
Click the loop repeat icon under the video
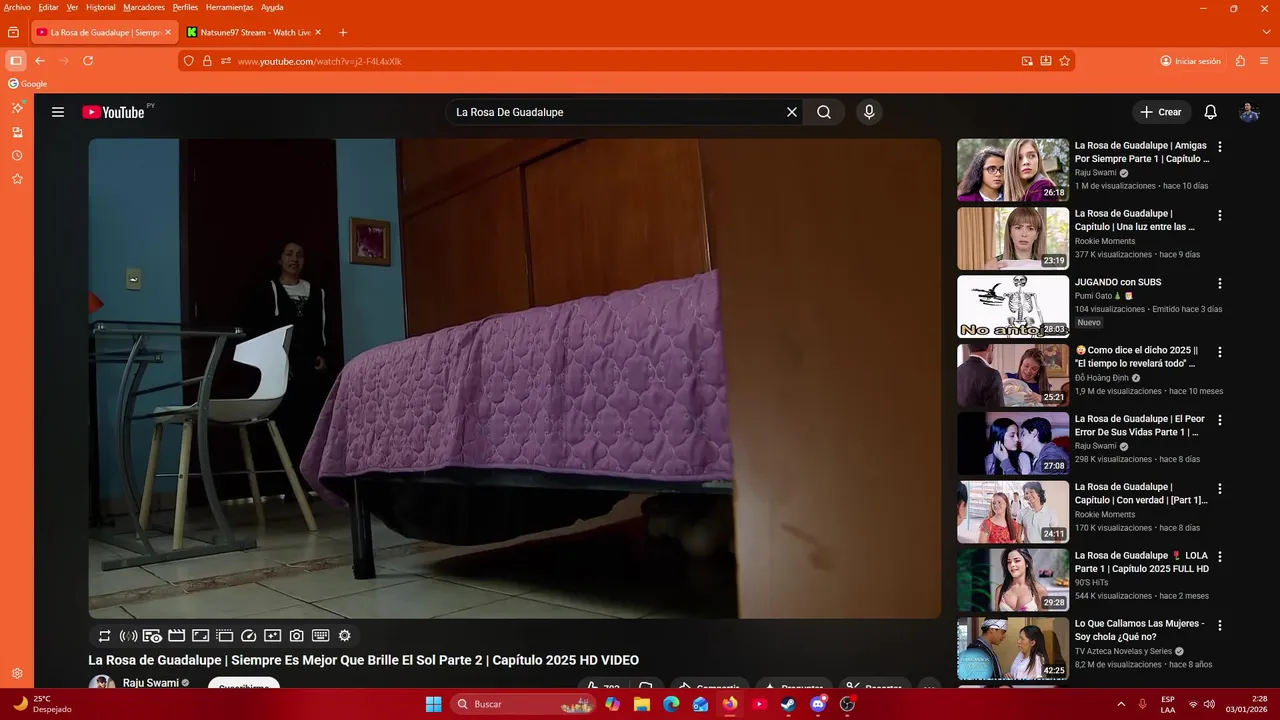coord(104,636)
